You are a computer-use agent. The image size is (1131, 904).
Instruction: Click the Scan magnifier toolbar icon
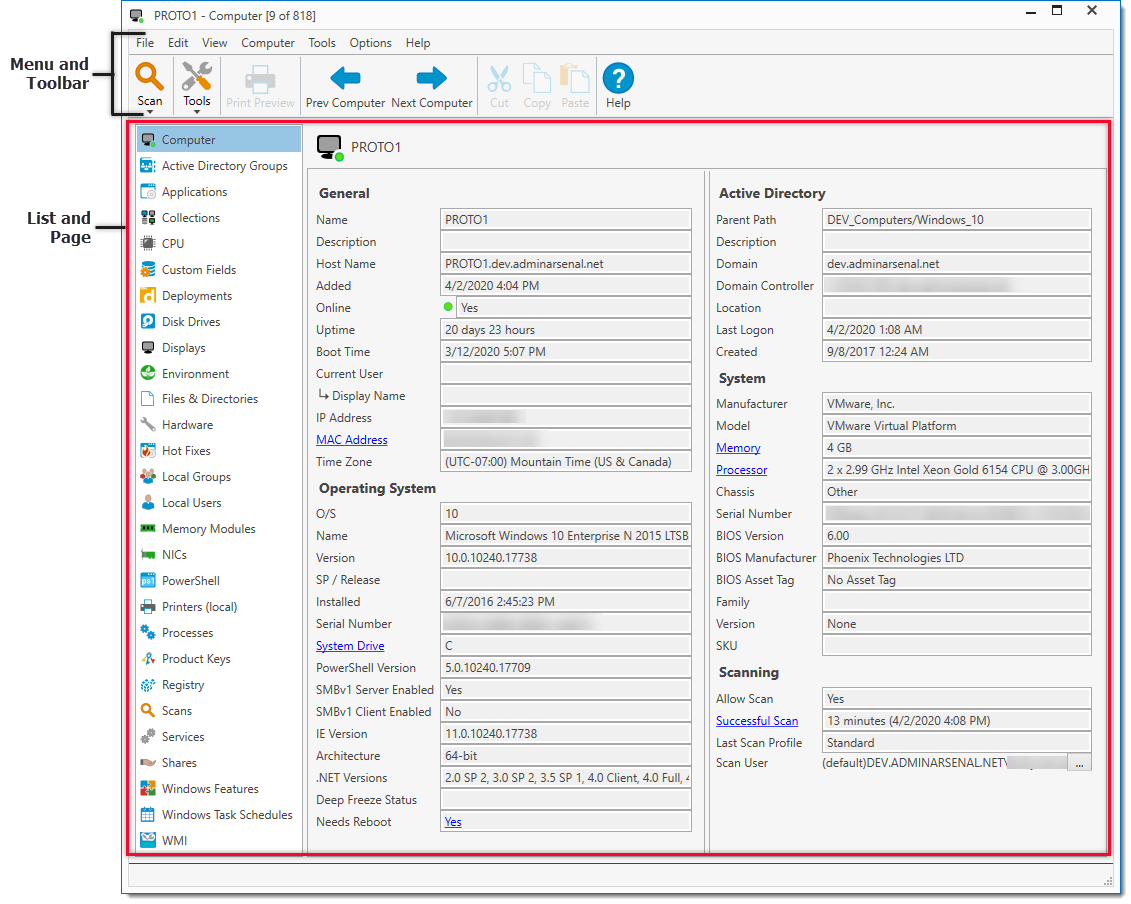pos(150,77)
